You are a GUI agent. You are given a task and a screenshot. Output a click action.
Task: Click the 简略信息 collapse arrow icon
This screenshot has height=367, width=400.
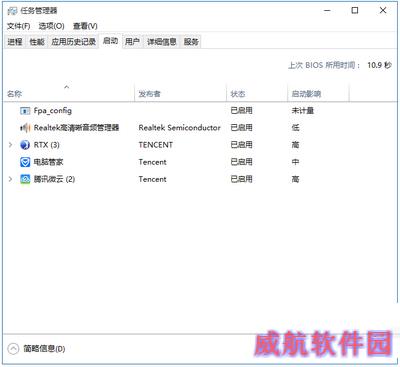point(13,349)
